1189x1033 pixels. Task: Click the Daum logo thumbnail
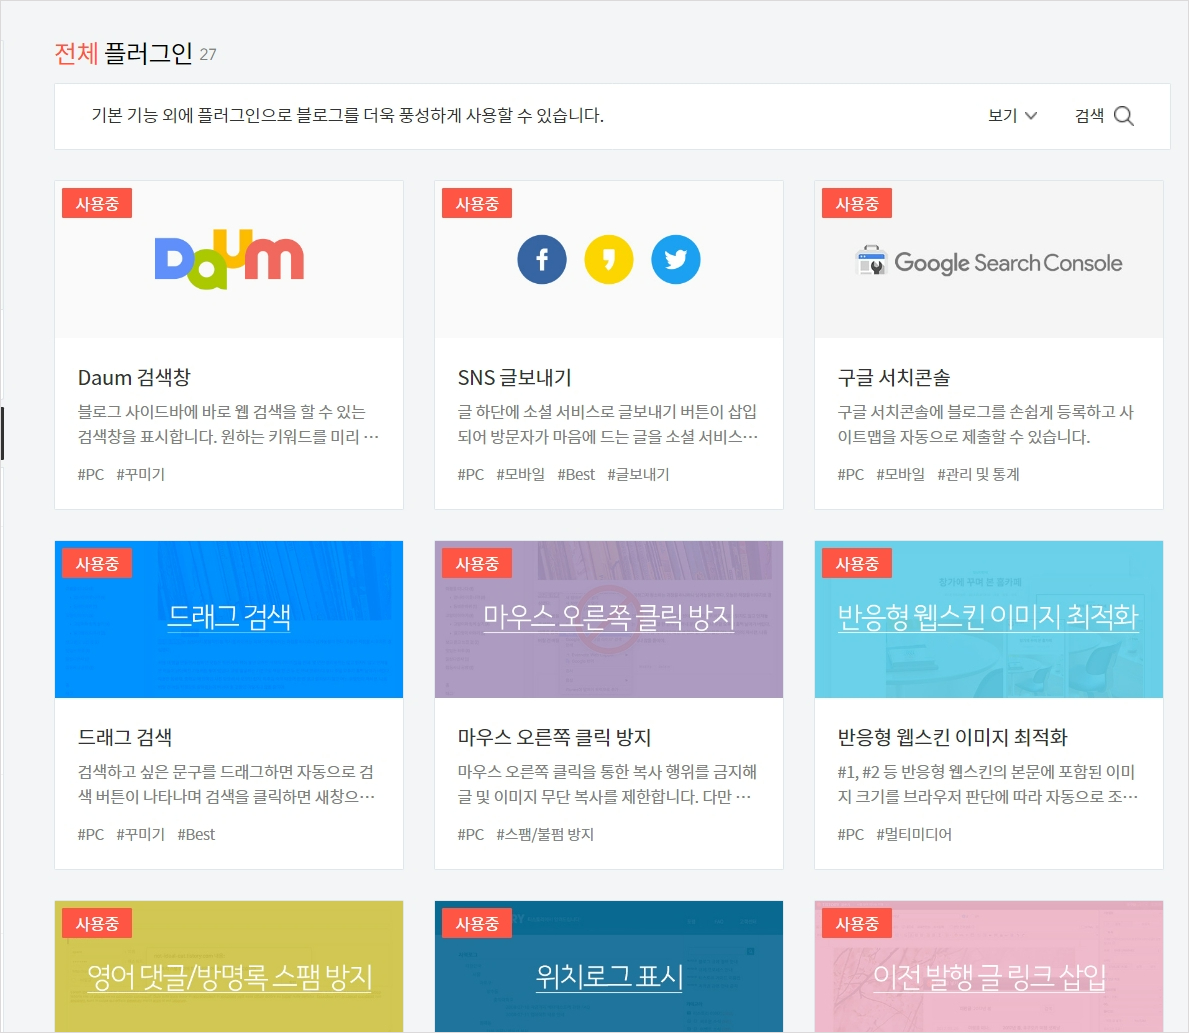(x=229, y=259)
